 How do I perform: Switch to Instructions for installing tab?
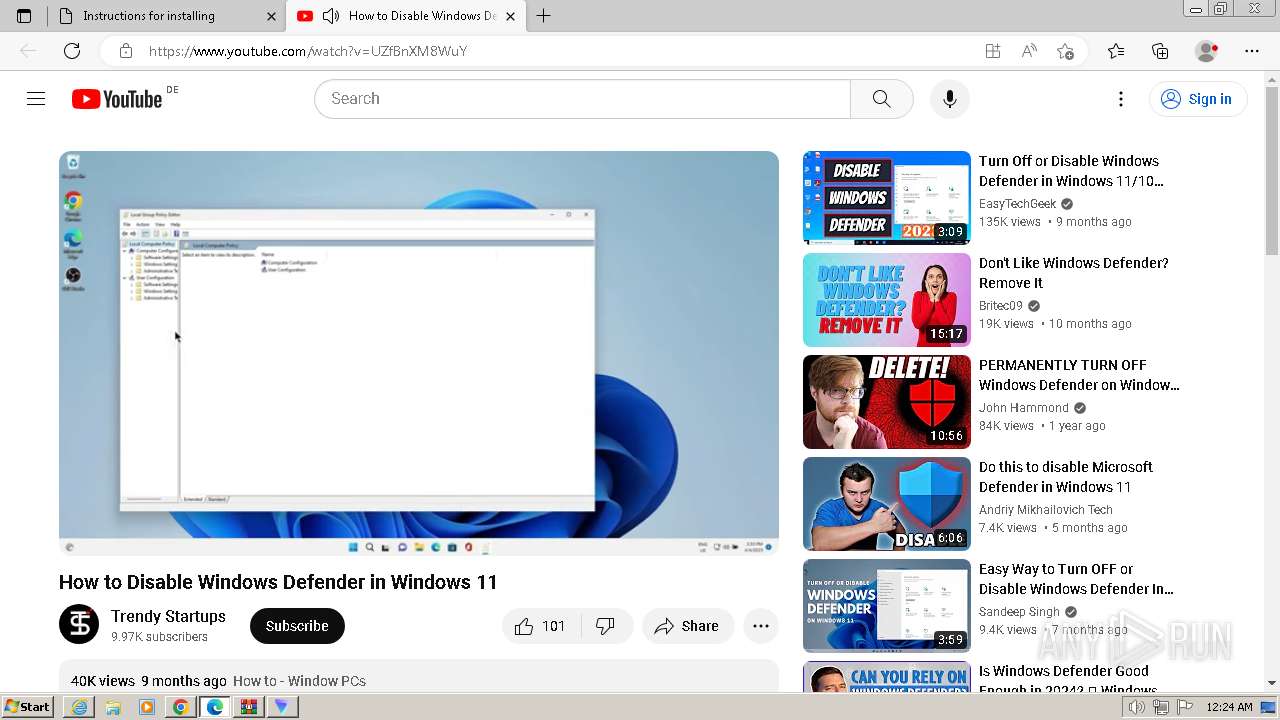pos(167,16)
